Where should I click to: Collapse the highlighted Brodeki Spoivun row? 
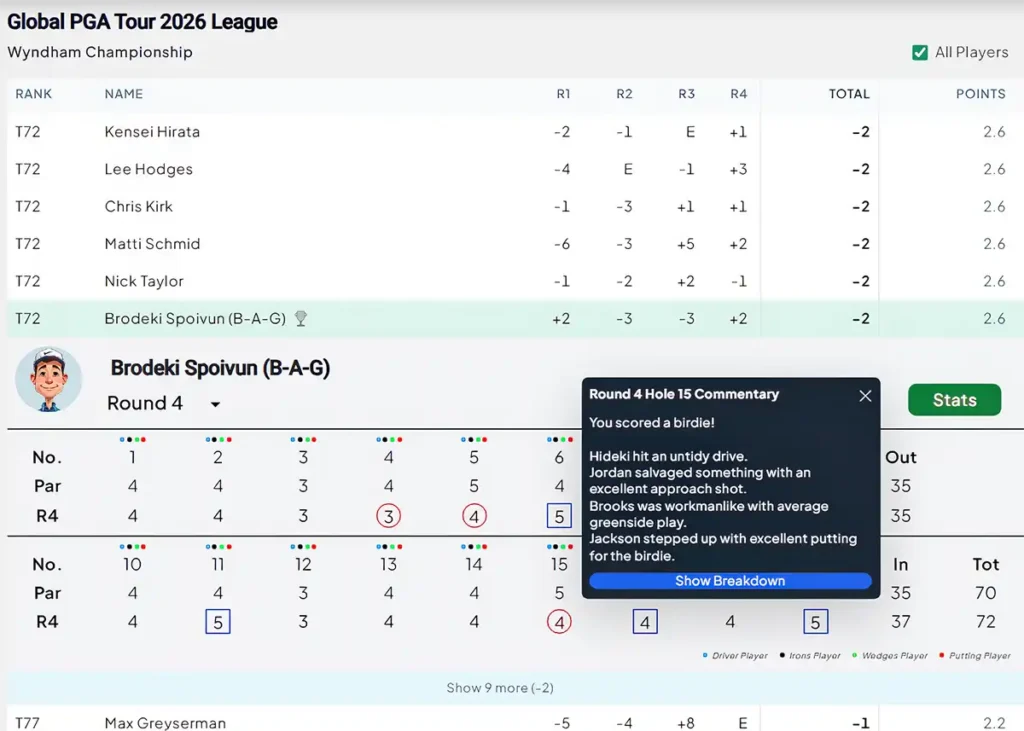512,319
